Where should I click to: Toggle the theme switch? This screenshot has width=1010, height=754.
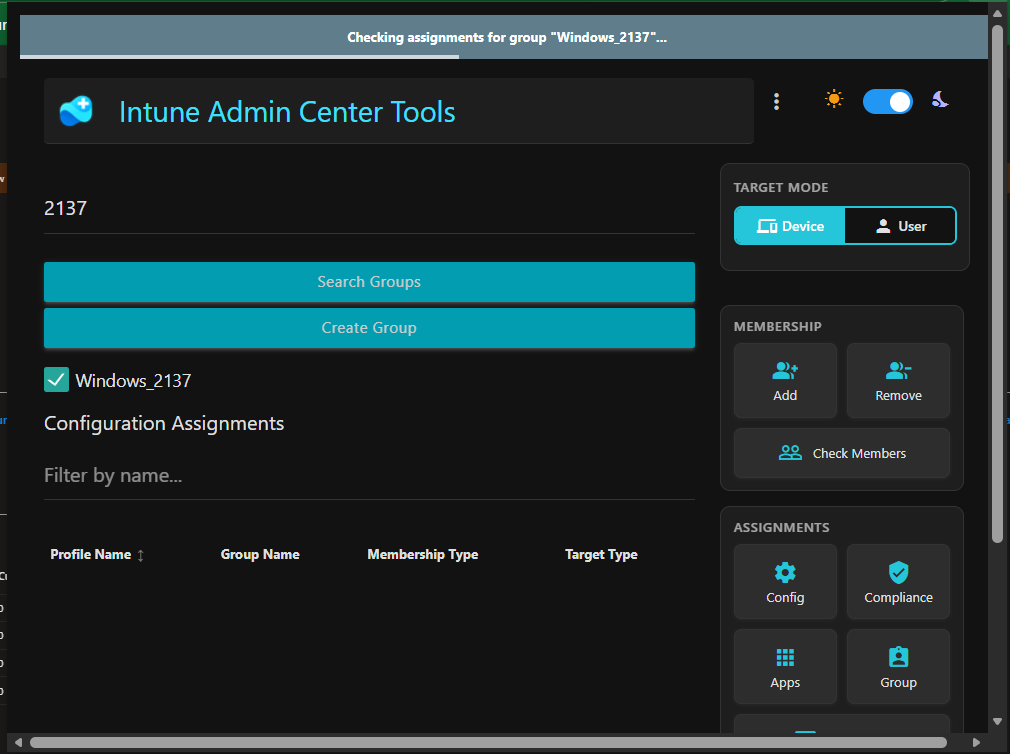[x=888, y=101]
